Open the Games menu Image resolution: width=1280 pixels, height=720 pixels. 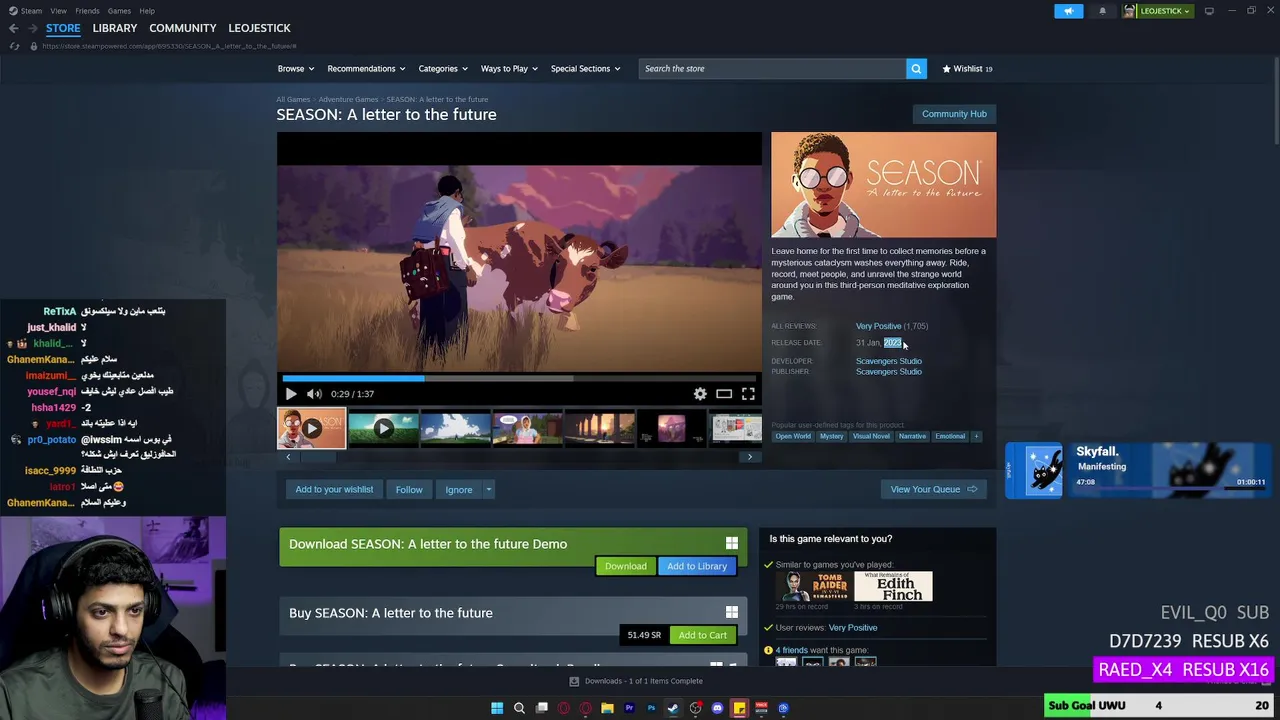[x=119, y=11]
